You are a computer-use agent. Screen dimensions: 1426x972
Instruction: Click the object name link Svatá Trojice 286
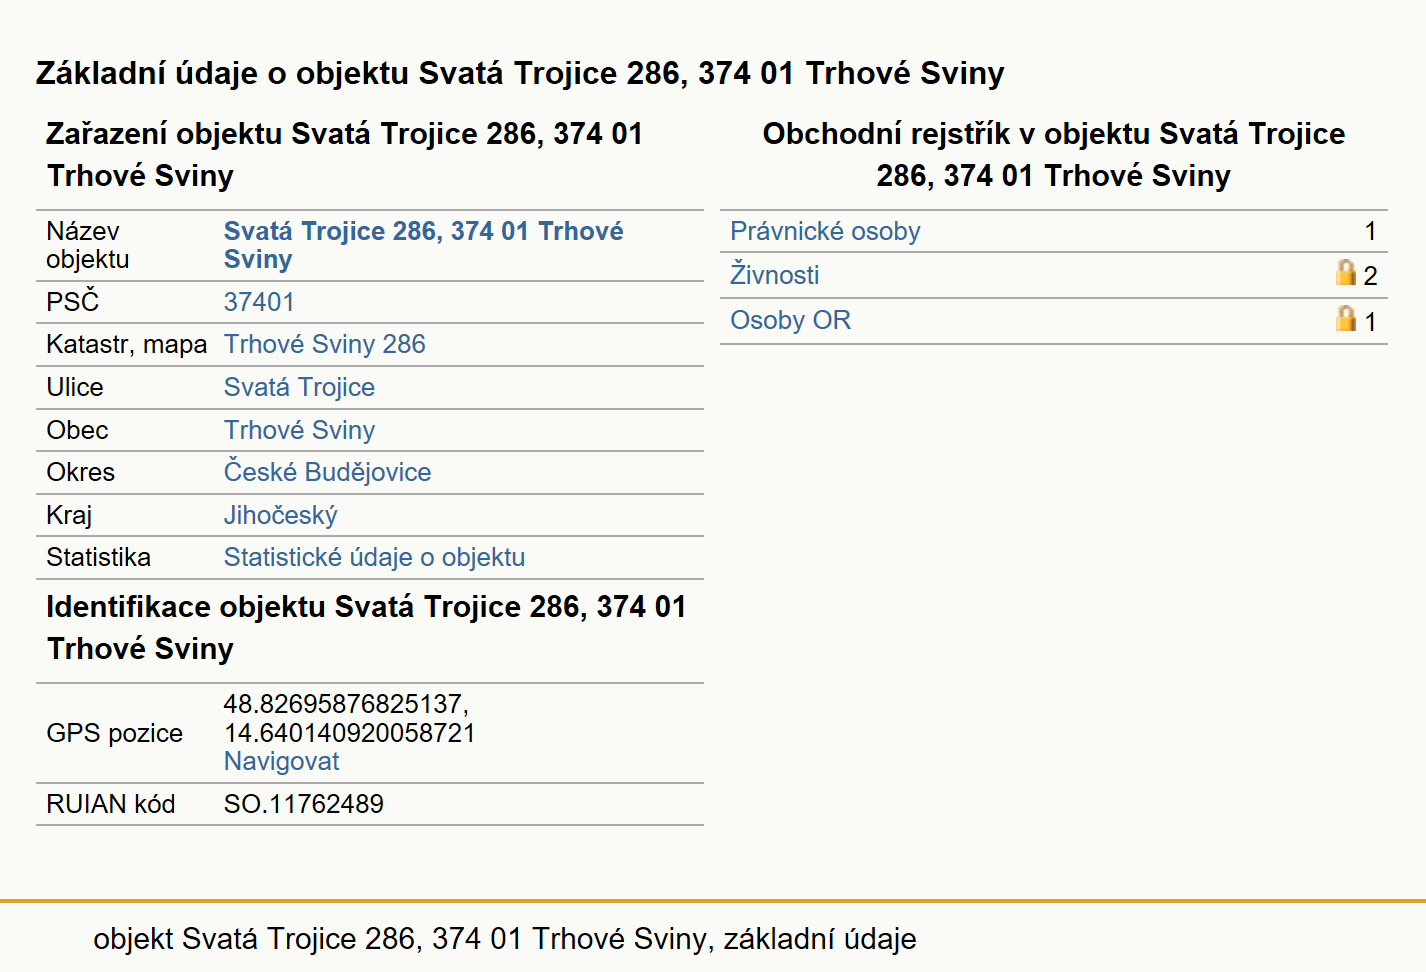(x=423, y=245)
